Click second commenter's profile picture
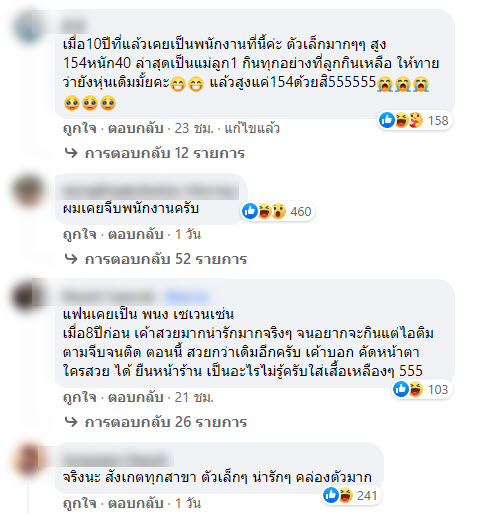488x514 pixels. [29, 190]
